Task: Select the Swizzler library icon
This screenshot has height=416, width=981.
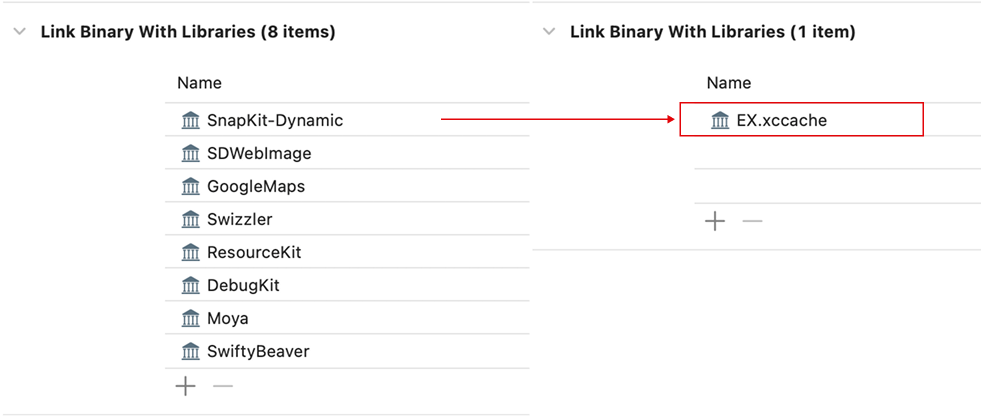Action: [x=190, y=220]
